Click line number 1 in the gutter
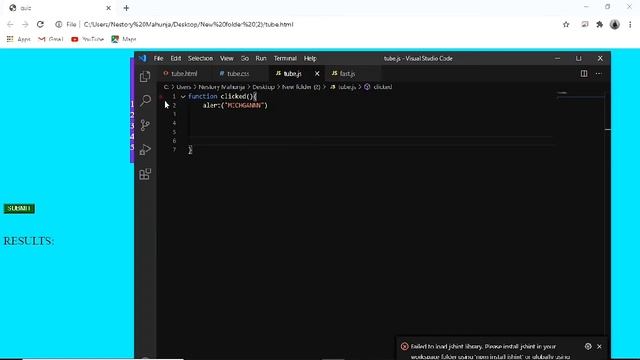This screenshot has height=360, width=640. pos(174,97)
